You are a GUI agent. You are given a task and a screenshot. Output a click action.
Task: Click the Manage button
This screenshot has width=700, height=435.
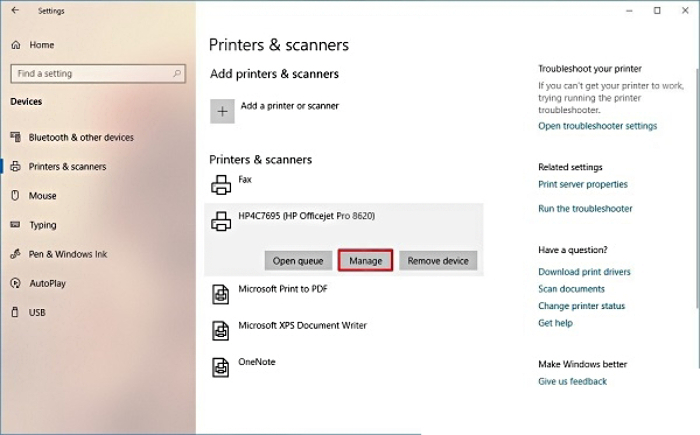(365, 260)
